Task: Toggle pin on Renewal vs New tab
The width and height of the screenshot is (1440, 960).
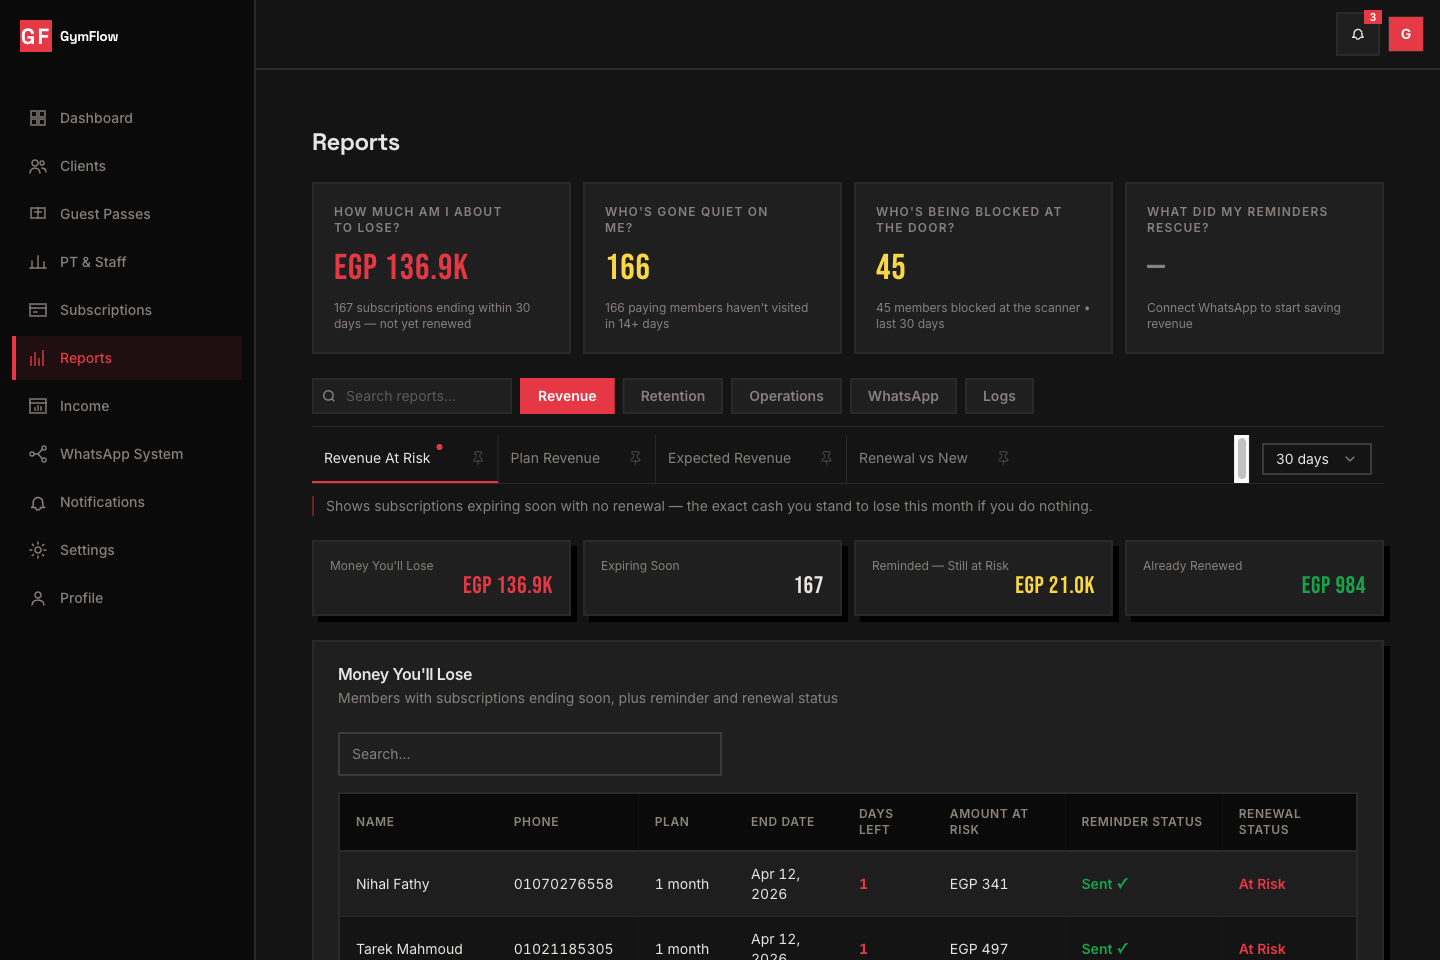Action: [1003, 458]
